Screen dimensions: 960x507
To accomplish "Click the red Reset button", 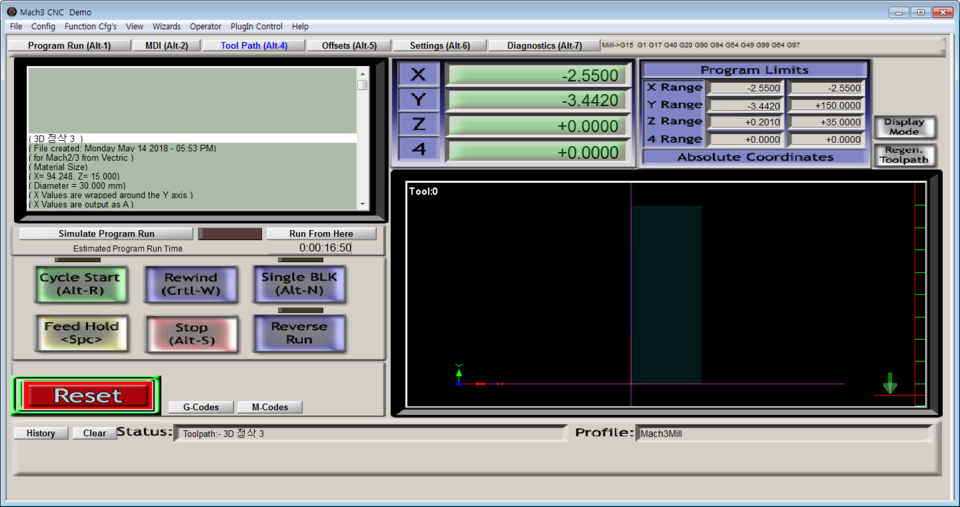I will (x=87, y=396).
